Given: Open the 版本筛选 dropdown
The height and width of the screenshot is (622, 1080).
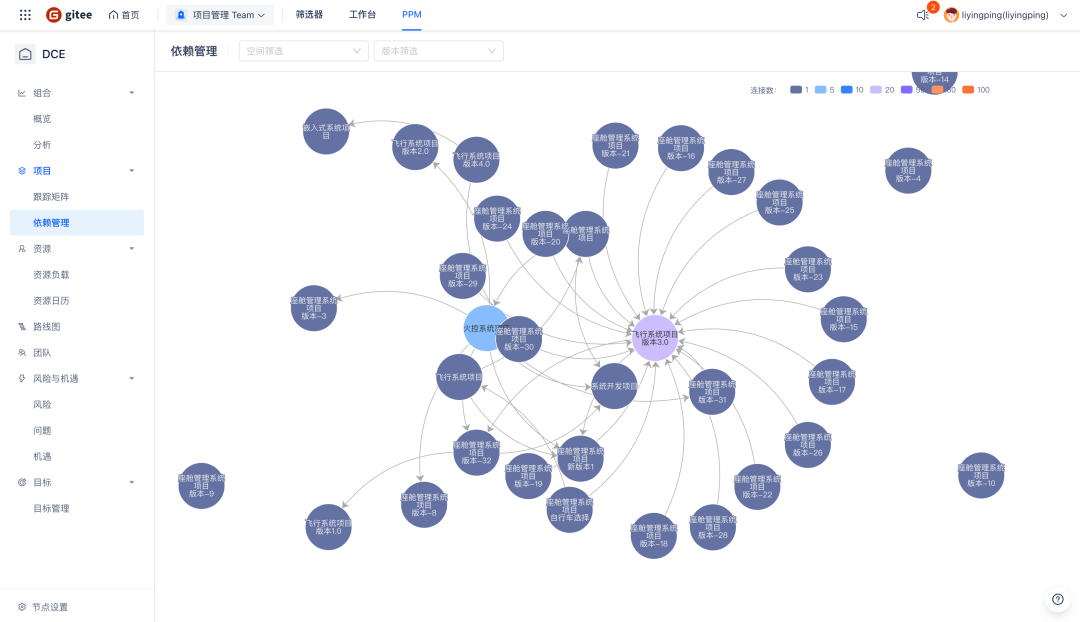Looking at the screenshot, I should 439,51.
